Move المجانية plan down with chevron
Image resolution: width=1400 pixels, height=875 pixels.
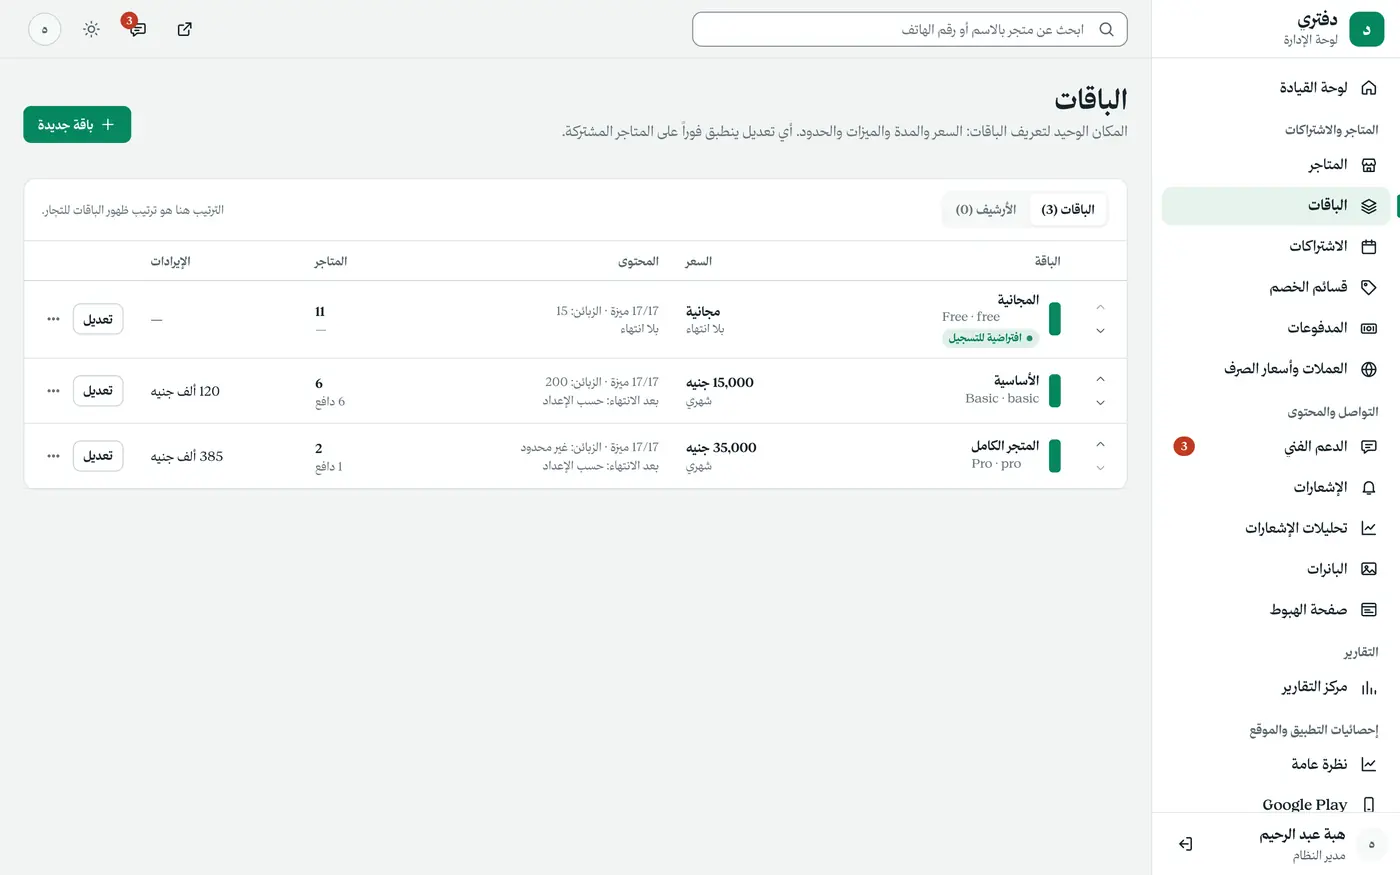pos(1100,331)
